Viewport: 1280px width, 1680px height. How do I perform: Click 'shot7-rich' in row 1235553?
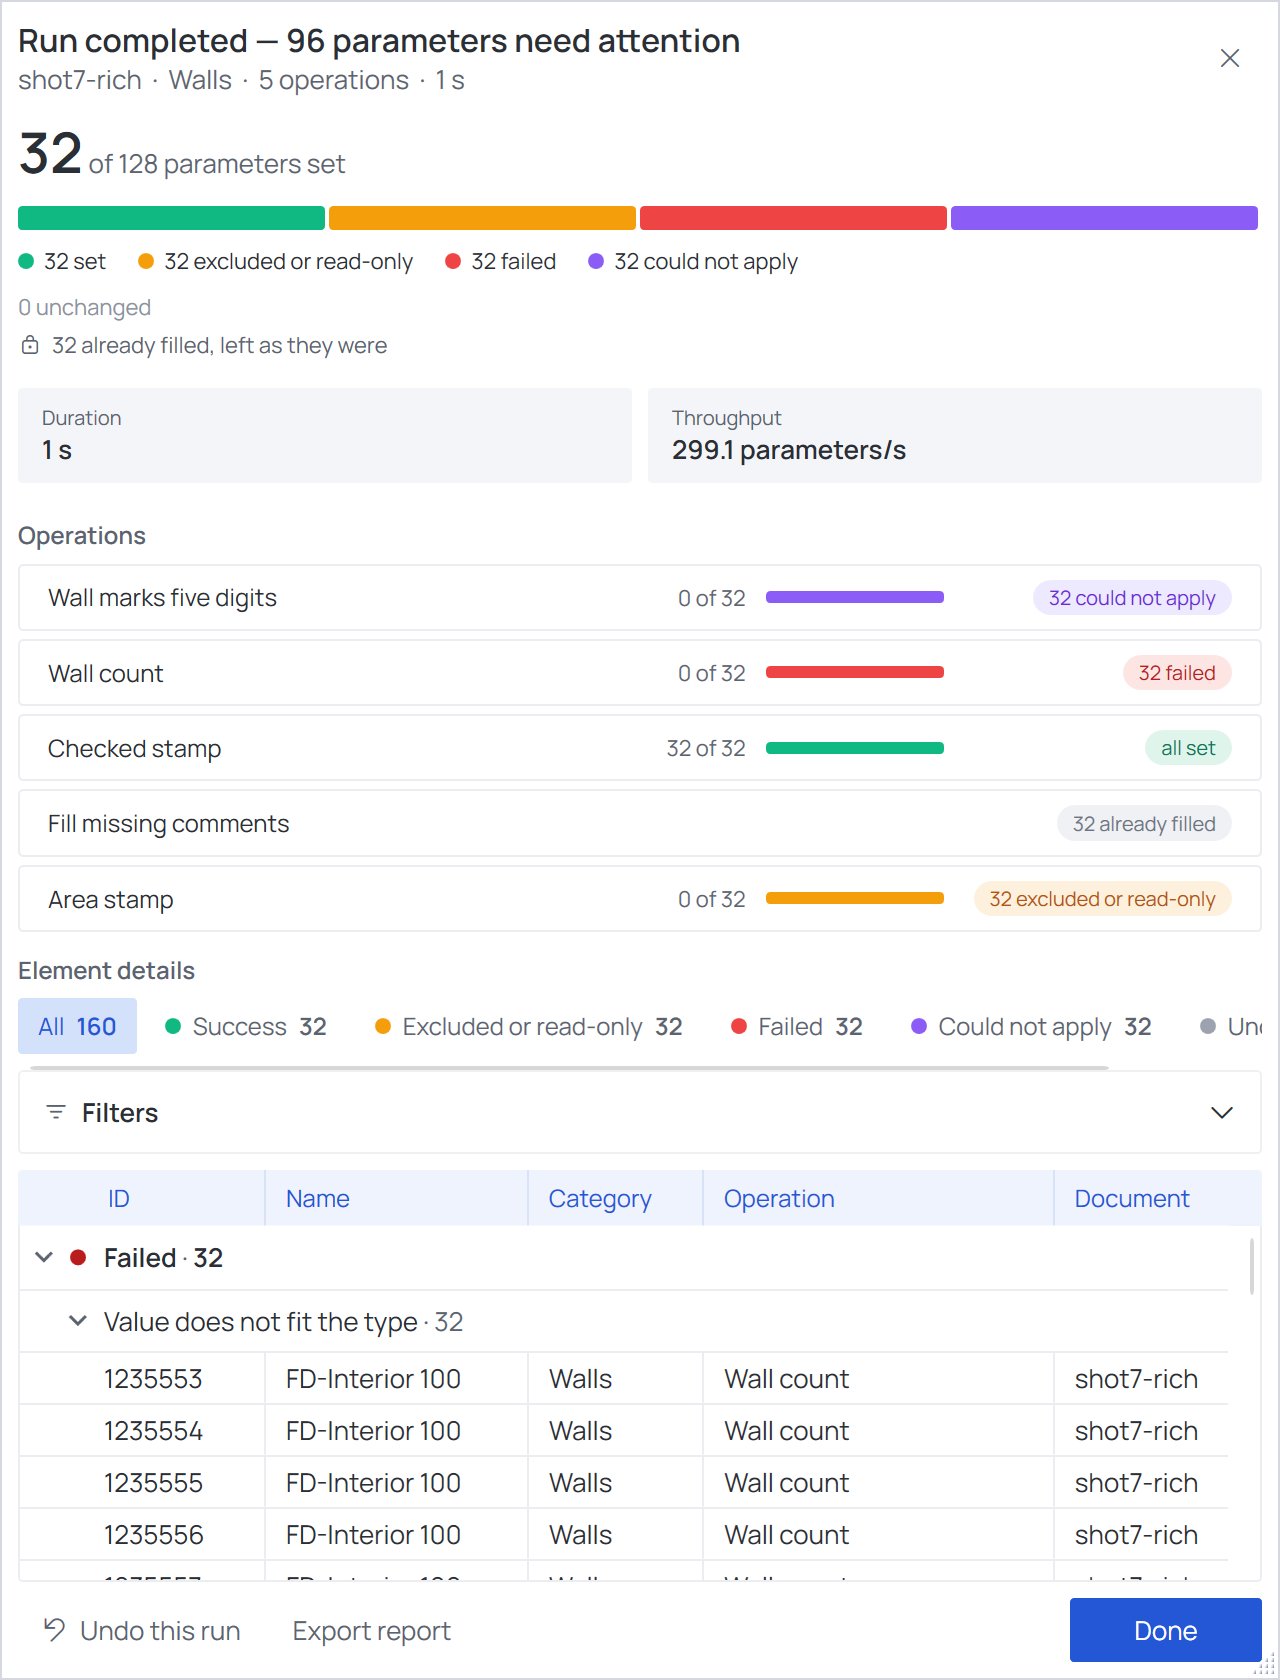pyautogui.click(x=1136, y=1379)
